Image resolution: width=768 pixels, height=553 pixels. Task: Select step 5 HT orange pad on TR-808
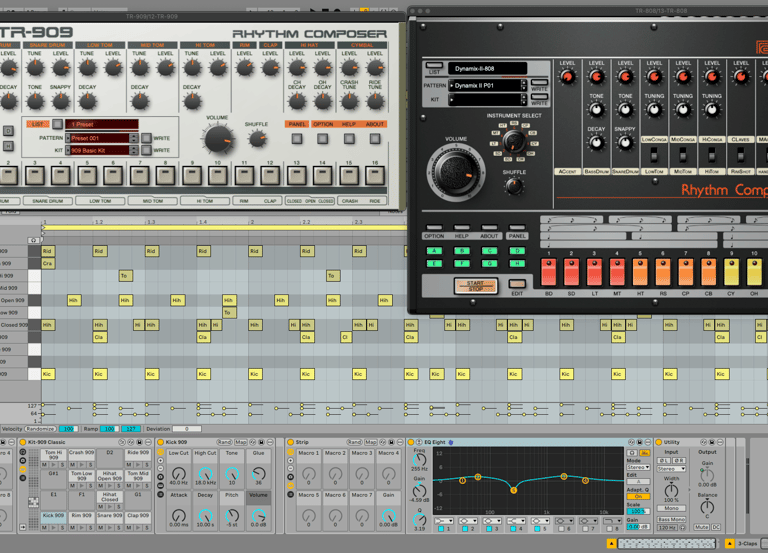click(640, 272)
